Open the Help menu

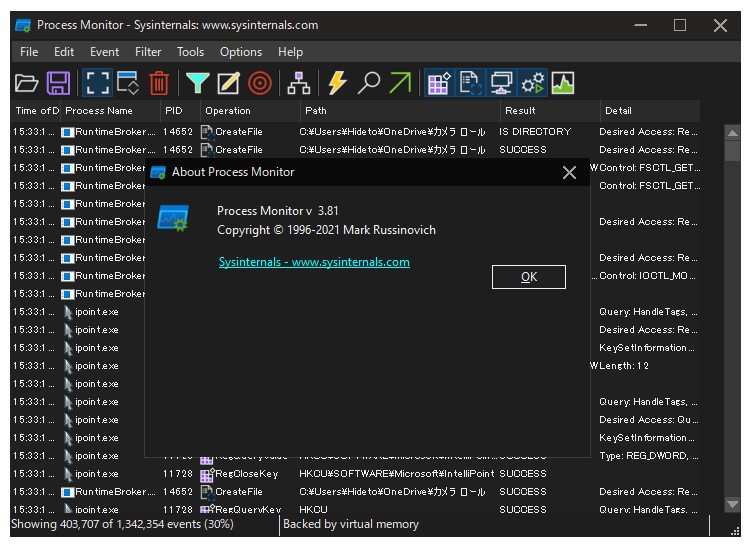coord(290,52)
